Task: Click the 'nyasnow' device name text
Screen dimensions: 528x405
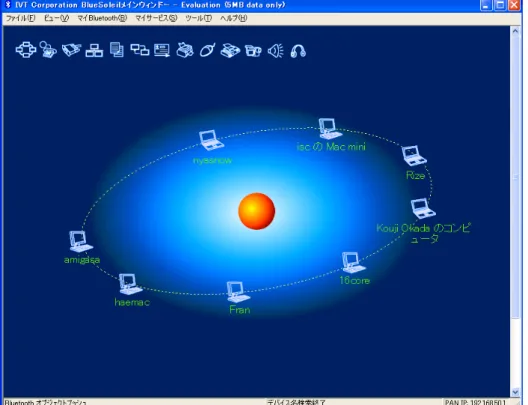Action: (212, 160)
